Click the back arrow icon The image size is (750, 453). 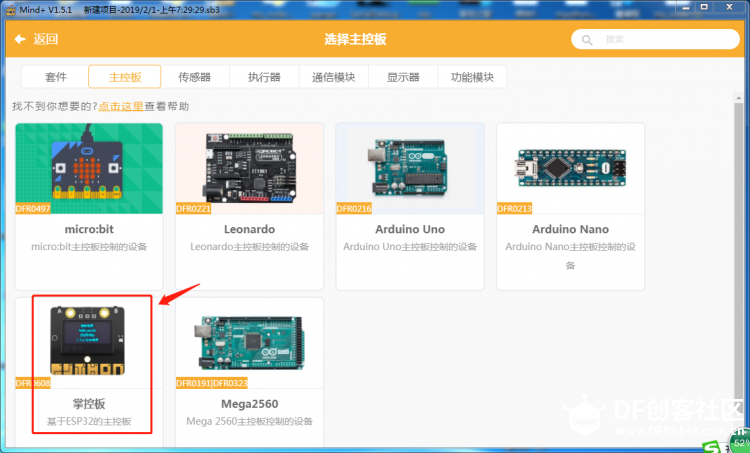pos(20,39)
